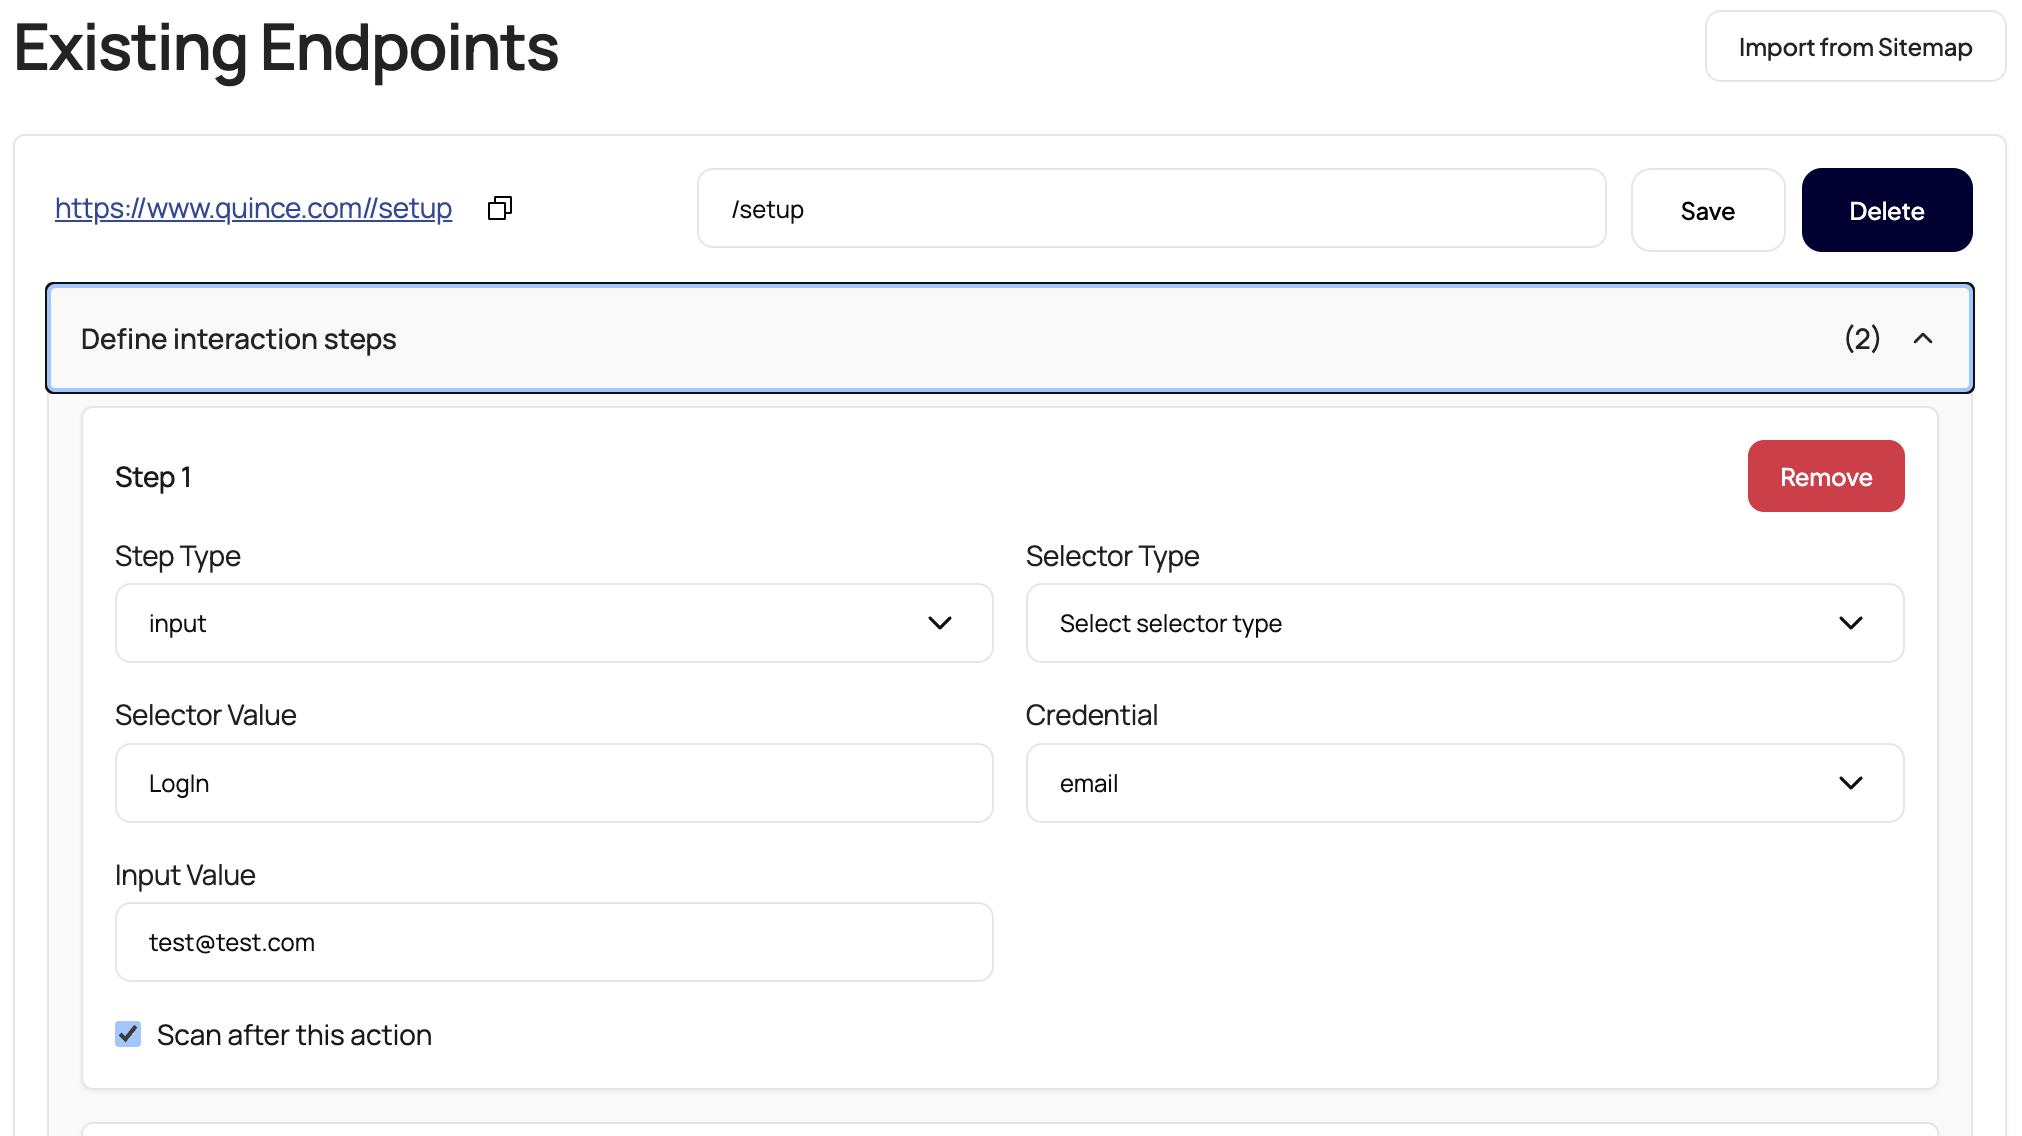This screenshot has height=1136, width=2022.
Task: Open the Credential dropdown
Action: pos(1464,783)
